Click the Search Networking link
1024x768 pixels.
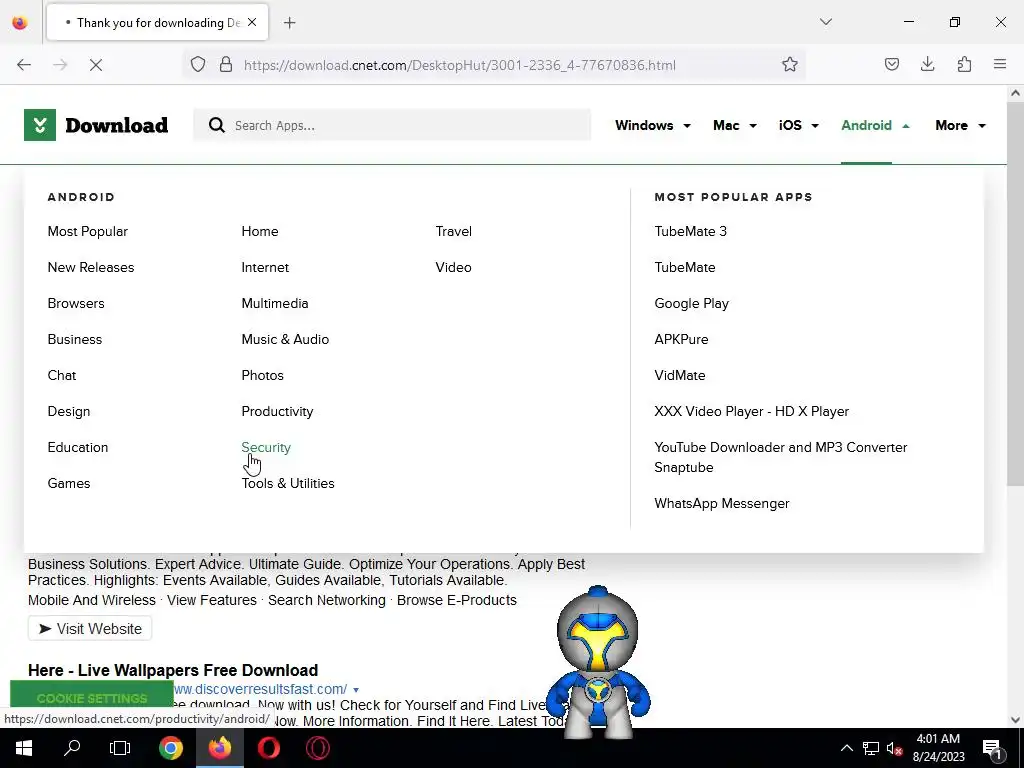click(x=327, y=600)
